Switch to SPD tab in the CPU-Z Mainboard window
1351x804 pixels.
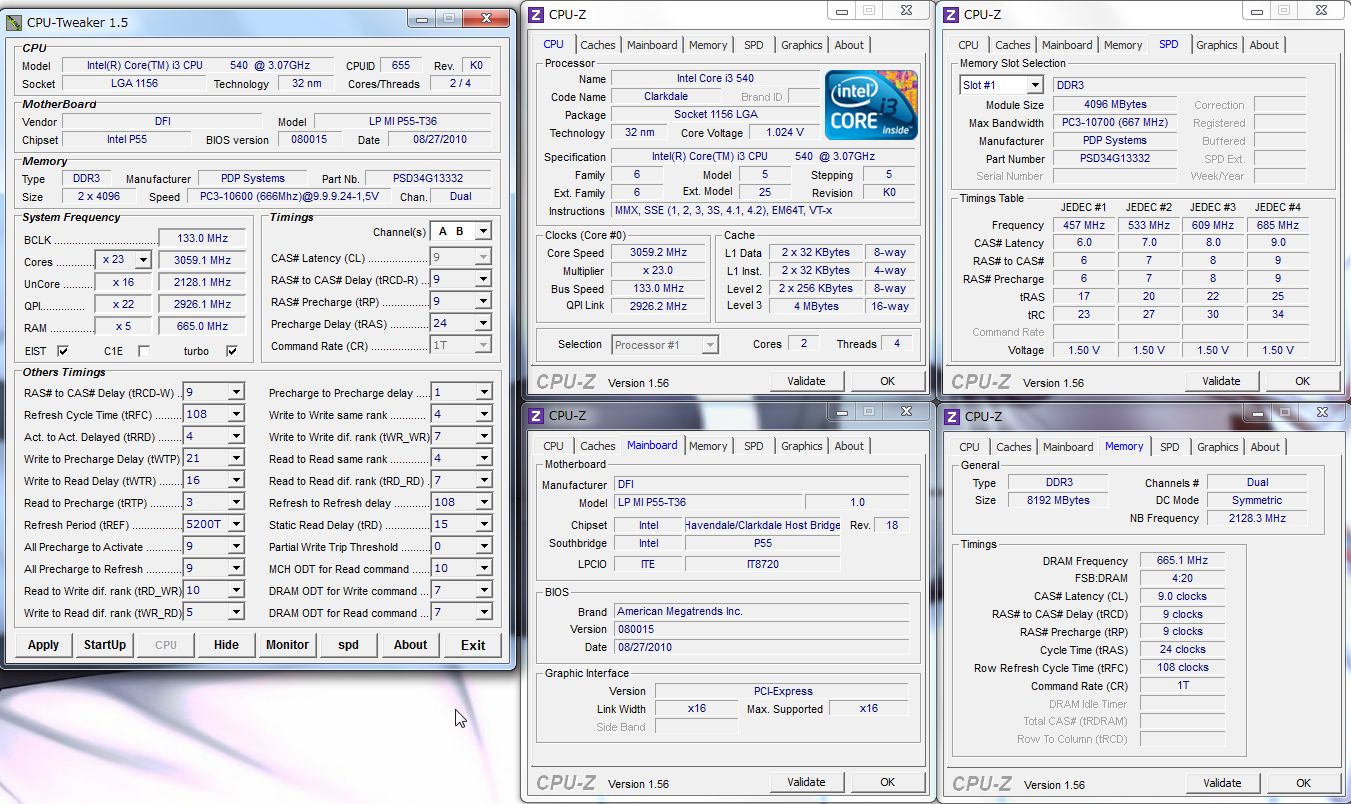[x=754, y=446]
